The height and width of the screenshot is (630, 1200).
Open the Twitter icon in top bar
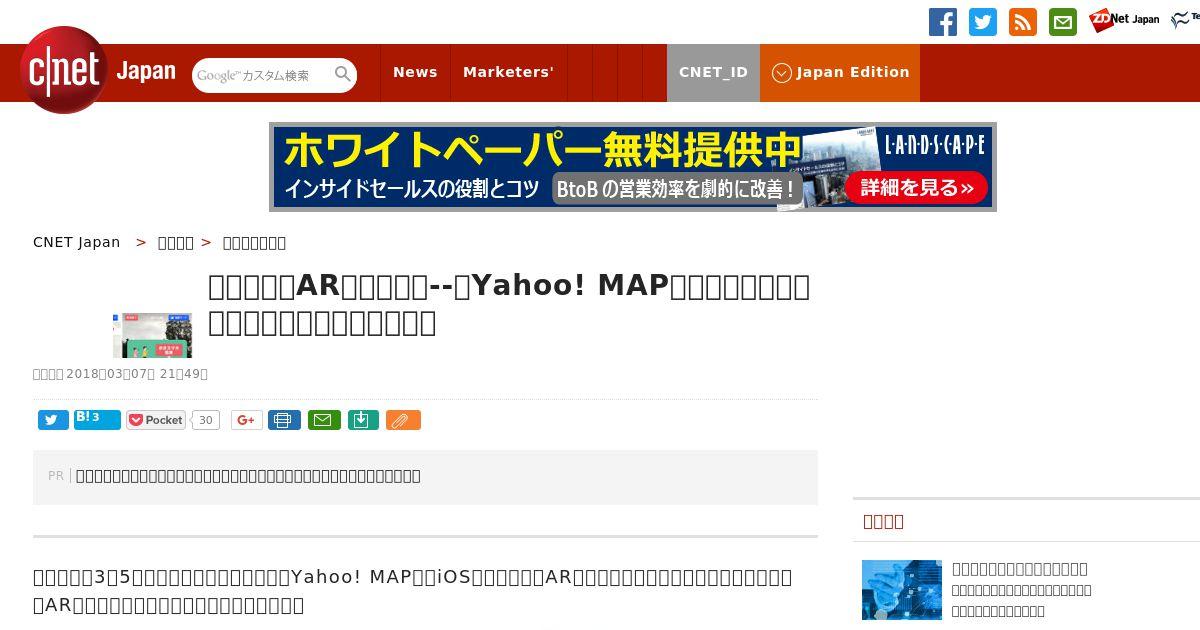(983, 22)
